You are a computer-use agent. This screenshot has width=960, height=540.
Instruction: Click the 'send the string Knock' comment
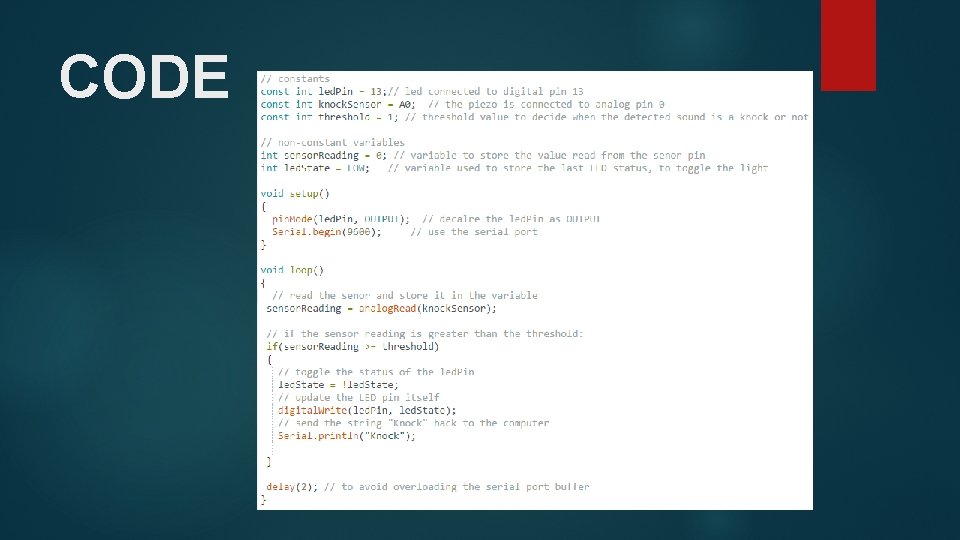pos(413,423)
